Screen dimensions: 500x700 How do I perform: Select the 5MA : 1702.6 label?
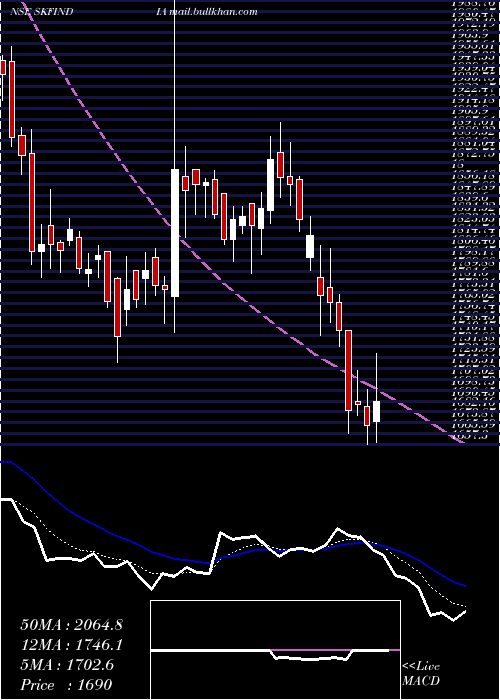pyautogui.click(x=67, y=665)
